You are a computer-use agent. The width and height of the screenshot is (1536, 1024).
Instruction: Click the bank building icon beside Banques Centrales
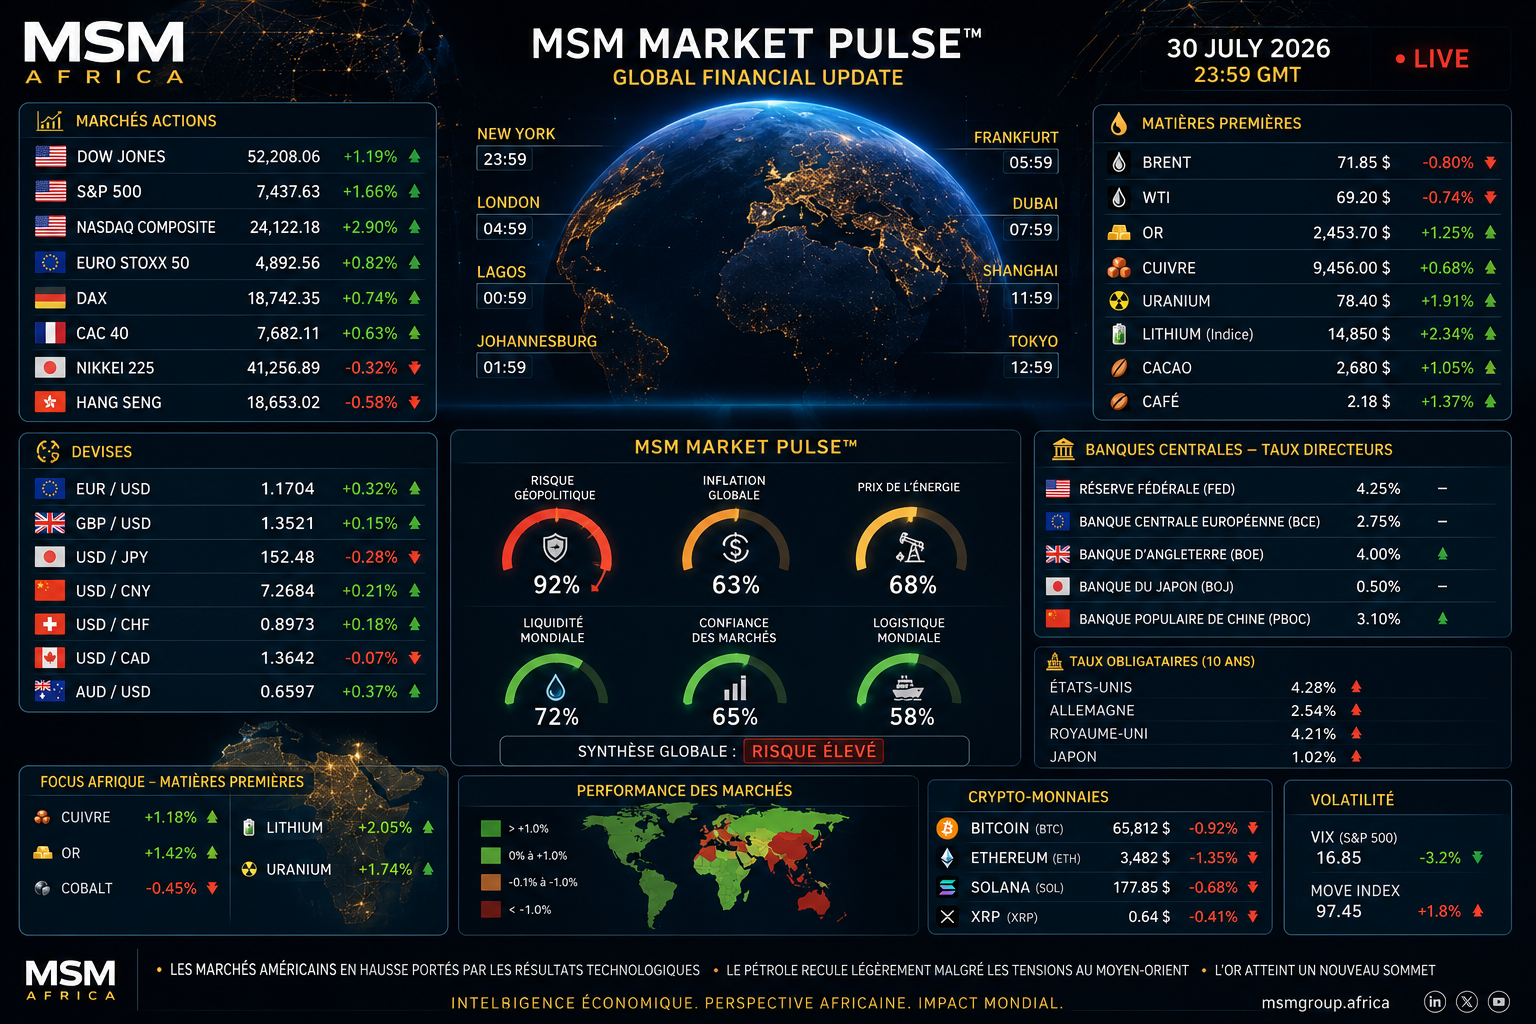[1063, 449]
